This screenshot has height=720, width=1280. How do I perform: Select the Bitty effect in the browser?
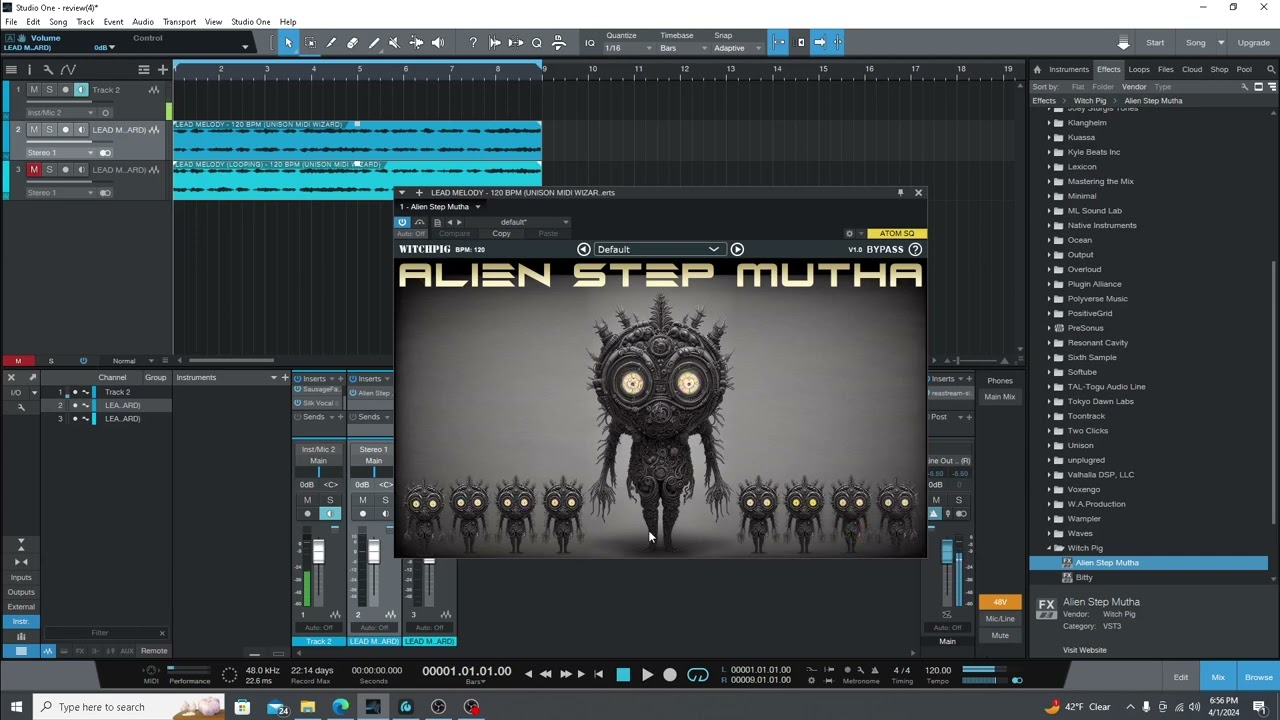[x=1084, y=577]
